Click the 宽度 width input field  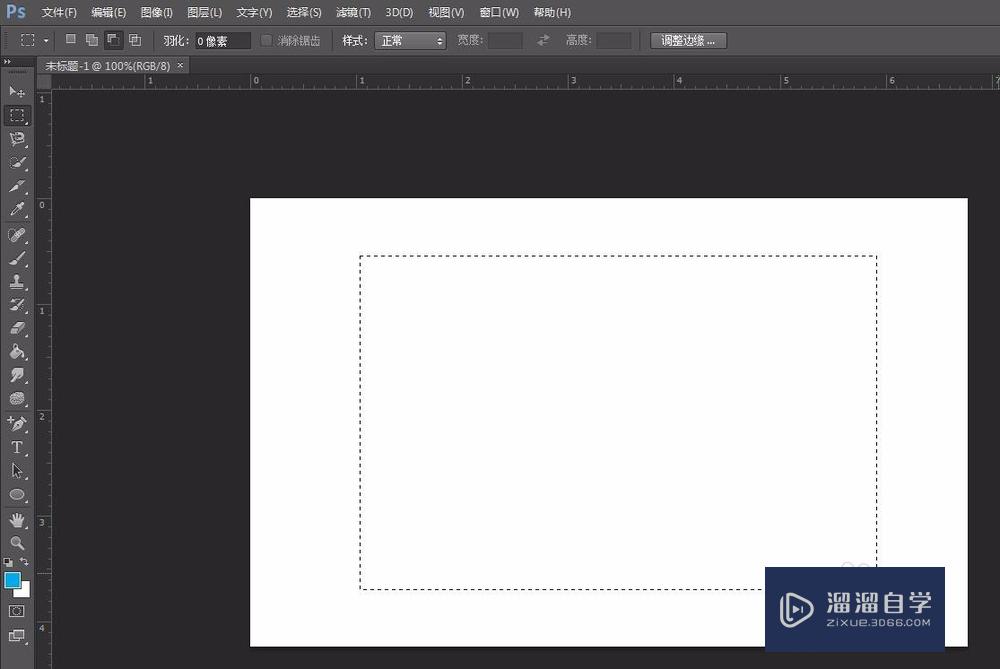pos(505,41)
